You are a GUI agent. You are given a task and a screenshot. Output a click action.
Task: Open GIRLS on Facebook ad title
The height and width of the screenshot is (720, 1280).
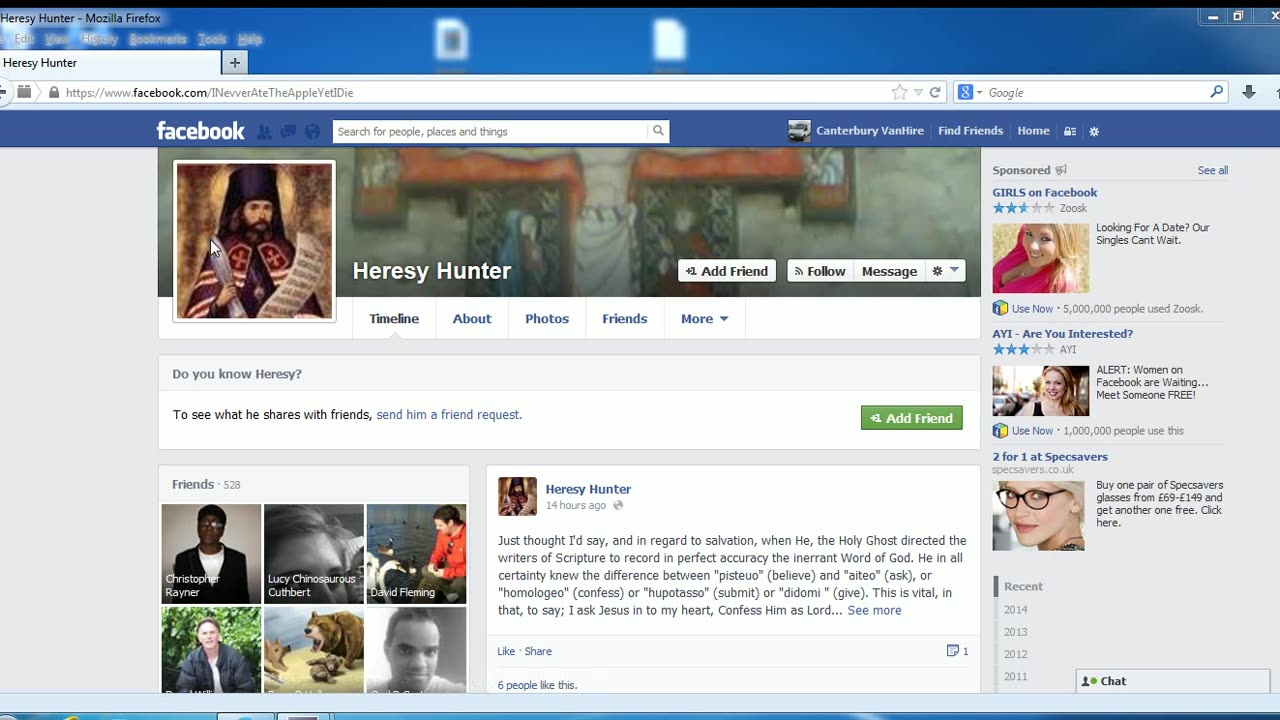point(1044,192)
